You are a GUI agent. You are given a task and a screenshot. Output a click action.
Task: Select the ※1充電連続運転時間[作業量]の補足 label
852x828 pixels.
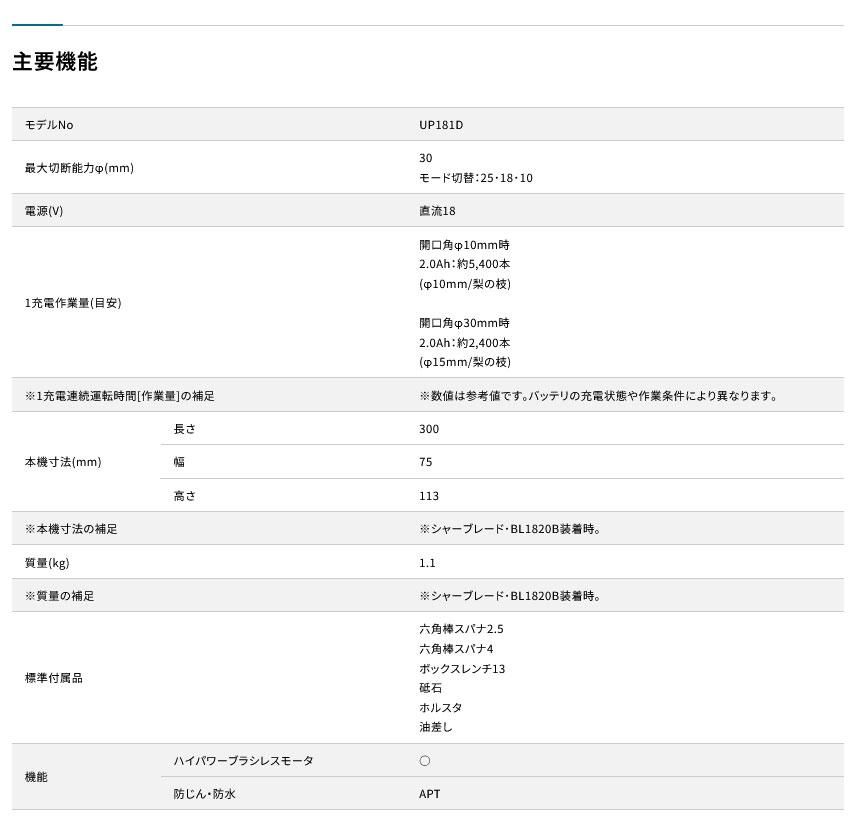coord(120,396)
